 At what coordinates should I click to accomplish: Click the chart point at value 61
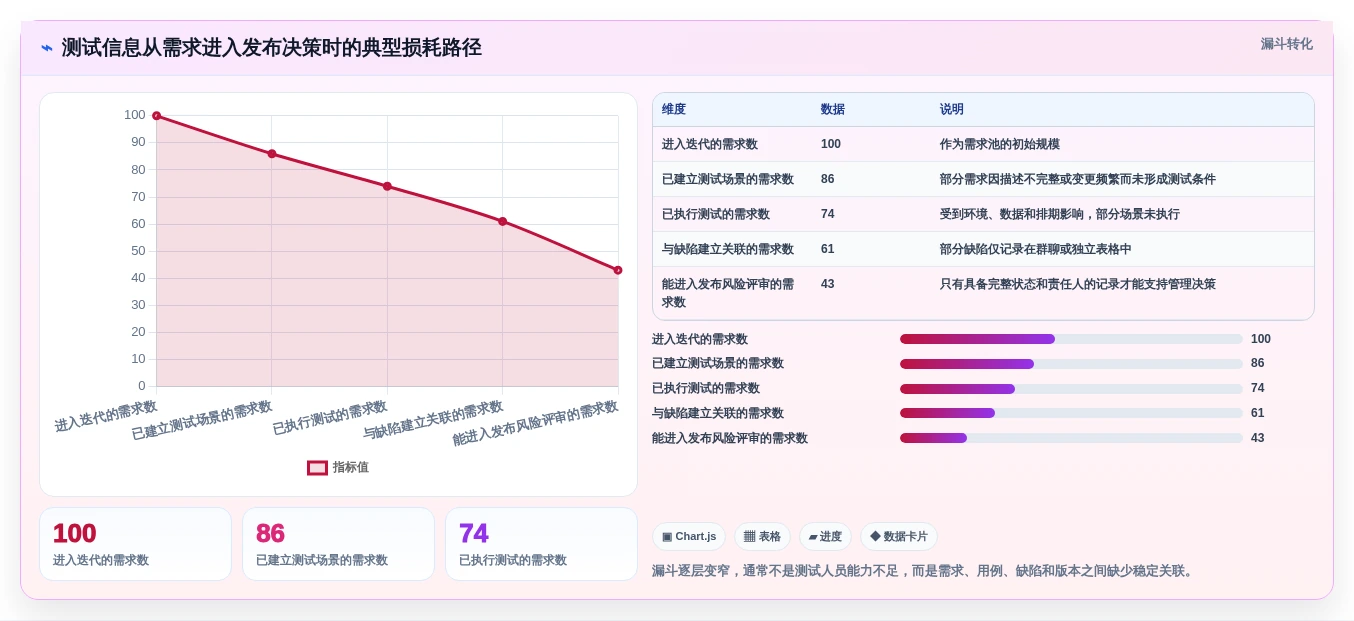click(x=503, y=221)
